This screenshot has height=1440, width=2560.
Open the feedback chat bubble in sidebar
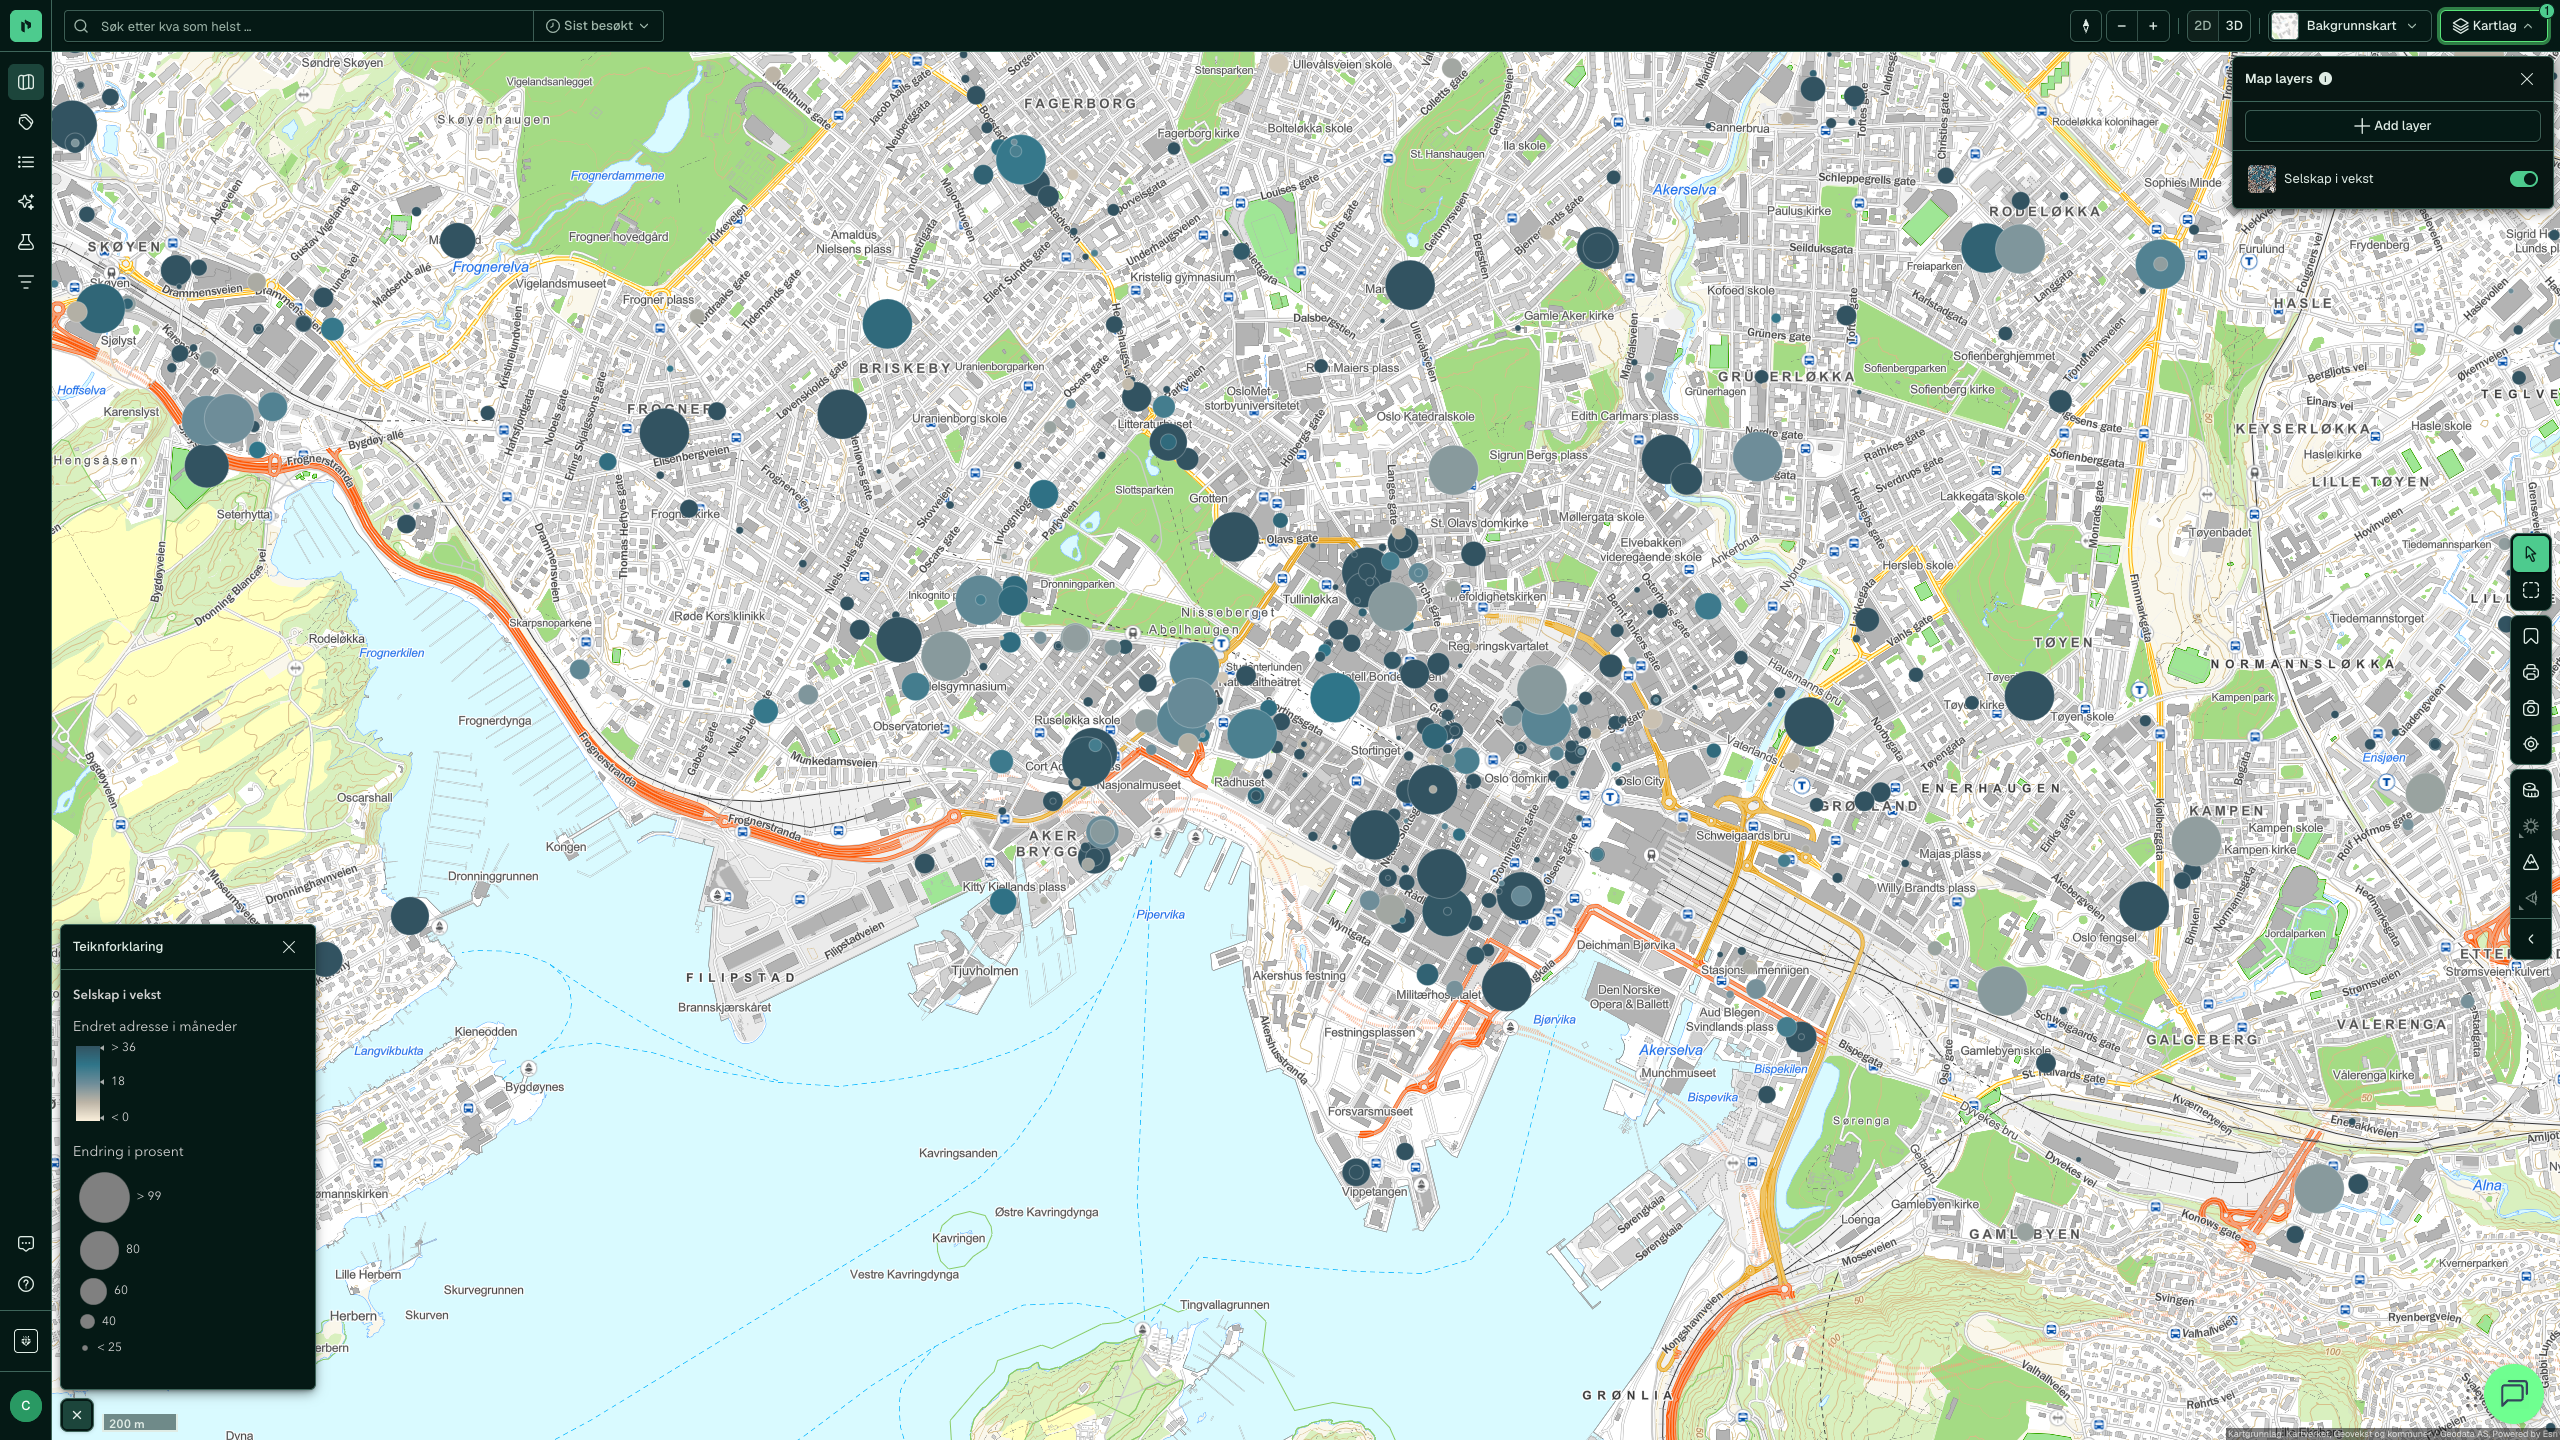[x=26, y=1244]
